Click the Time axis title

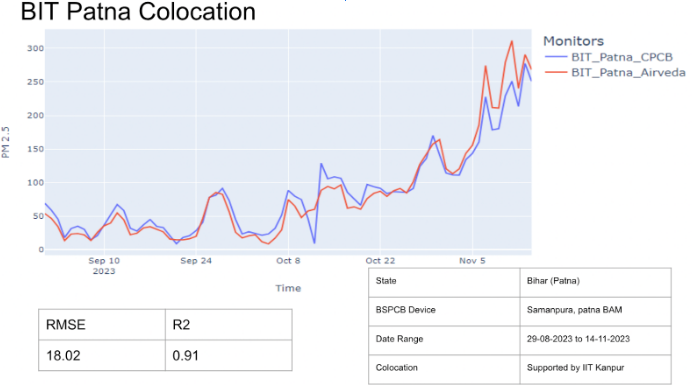click(288, 288)
